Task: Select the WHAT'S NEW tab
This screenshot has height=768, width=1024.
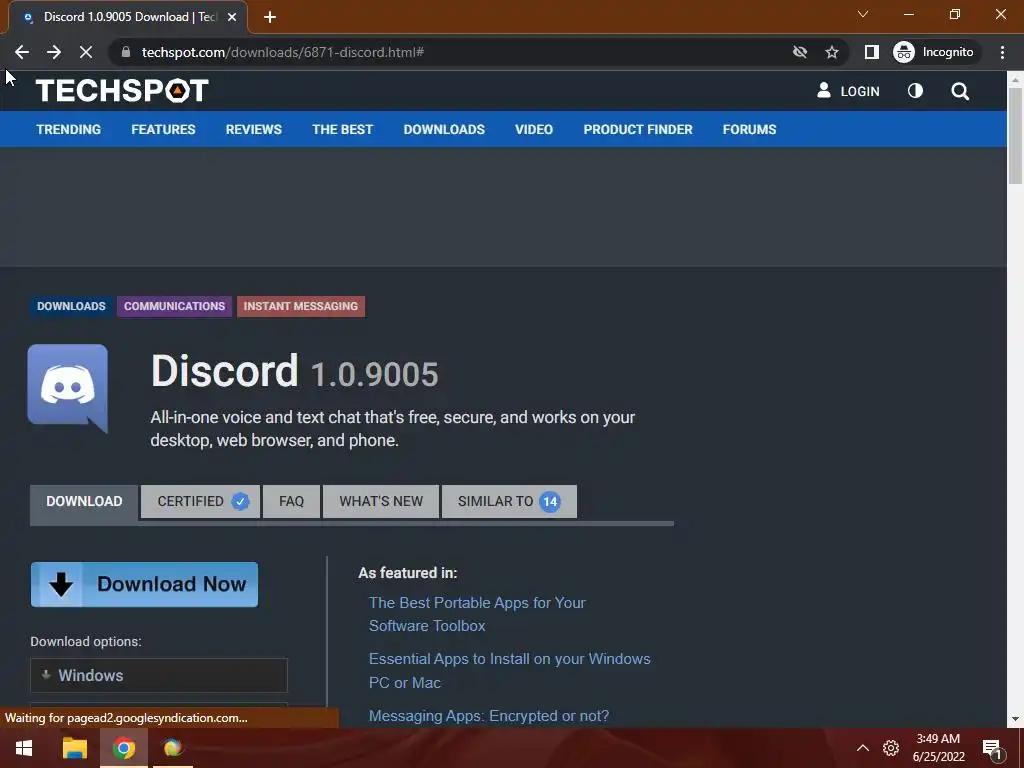Action: click(381, 502)
